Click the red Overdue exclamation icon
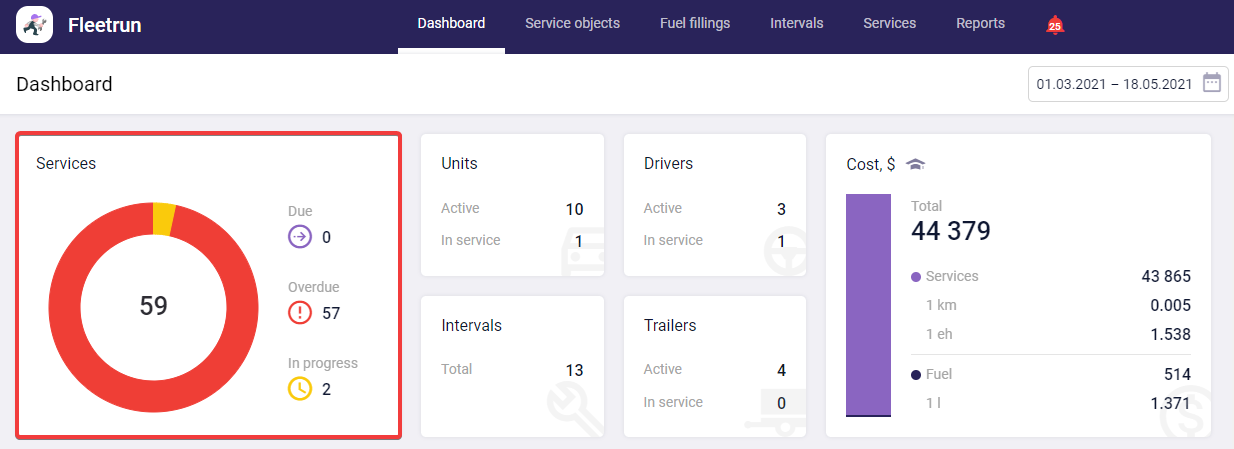 tap(300, 313)
